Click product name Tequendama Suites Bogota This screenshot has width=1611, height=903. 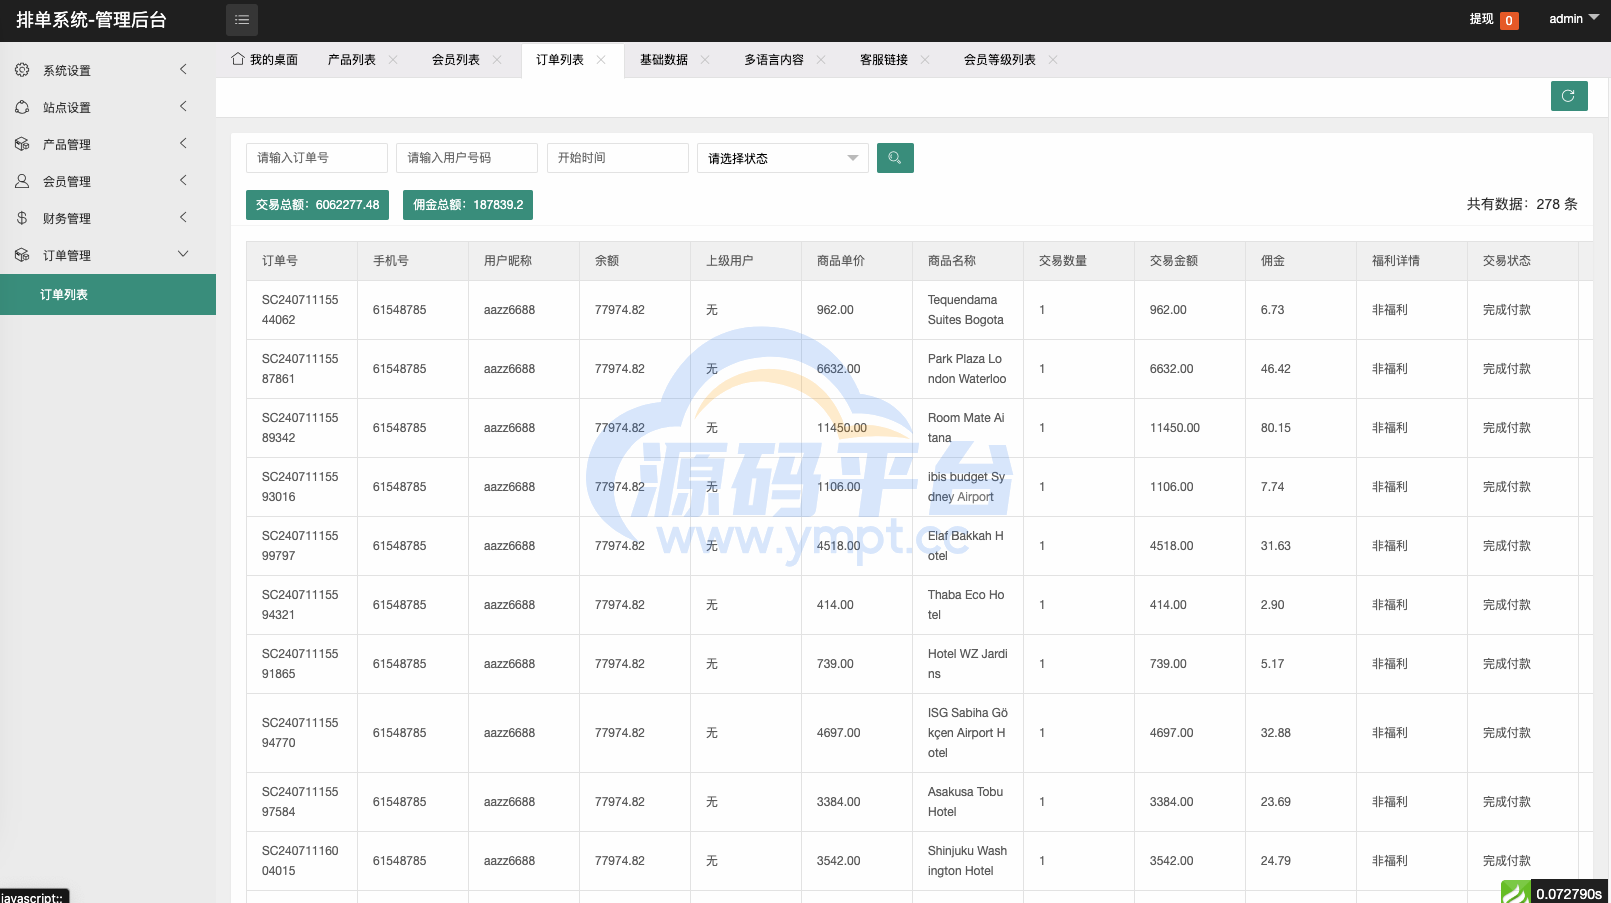point(966,310)
